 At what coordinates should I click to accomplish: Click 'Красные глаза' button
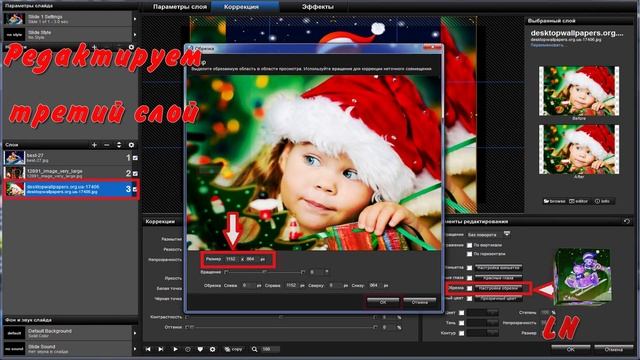click(499, 278)
